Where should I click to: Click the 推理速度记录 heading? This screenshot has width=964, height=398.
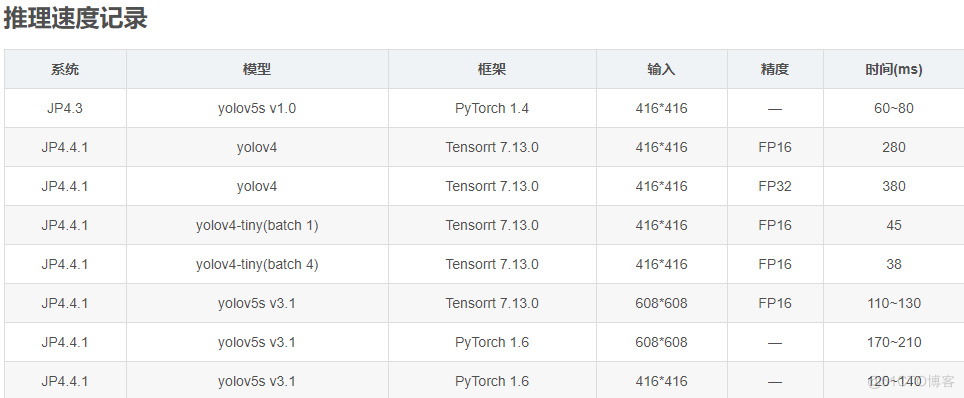click(76, 18)
